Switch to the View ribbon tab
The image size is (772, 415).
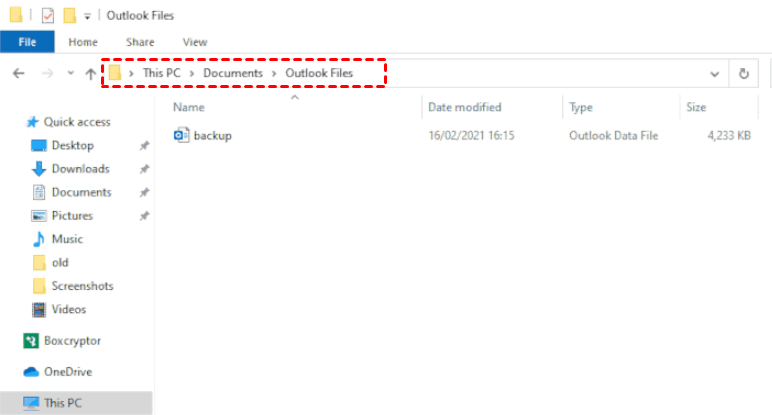(195, 42)
